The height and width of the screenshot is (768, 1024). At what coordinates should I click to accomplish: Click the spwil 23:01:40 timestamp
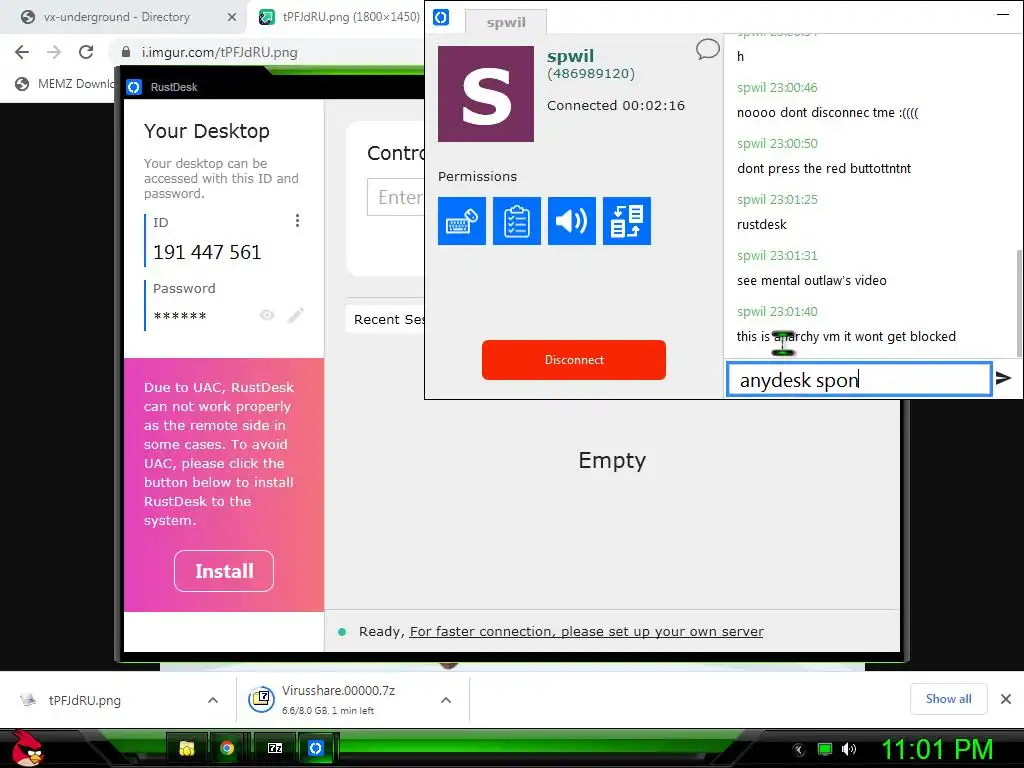(x=777, y=312)
